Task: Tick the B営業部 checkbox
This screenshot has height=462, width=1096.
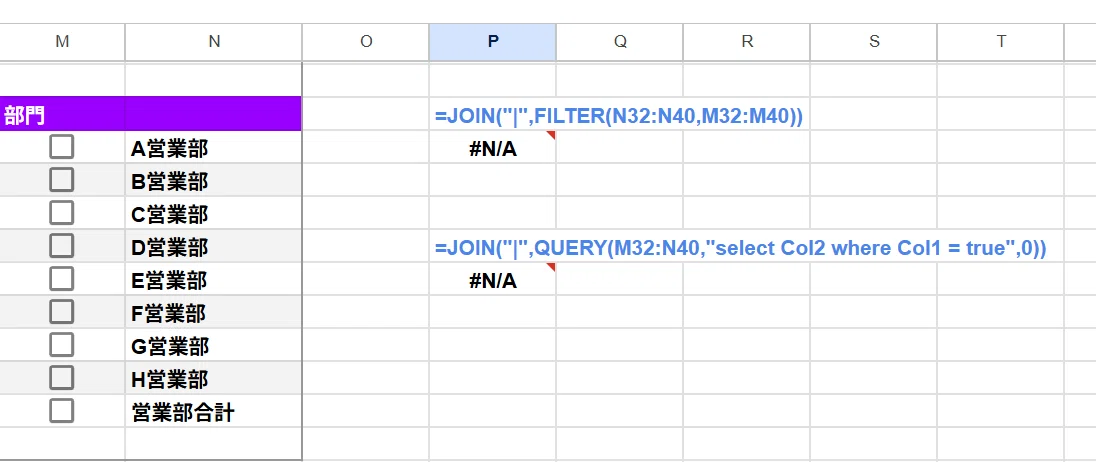Action: click(x=62, y=180)
